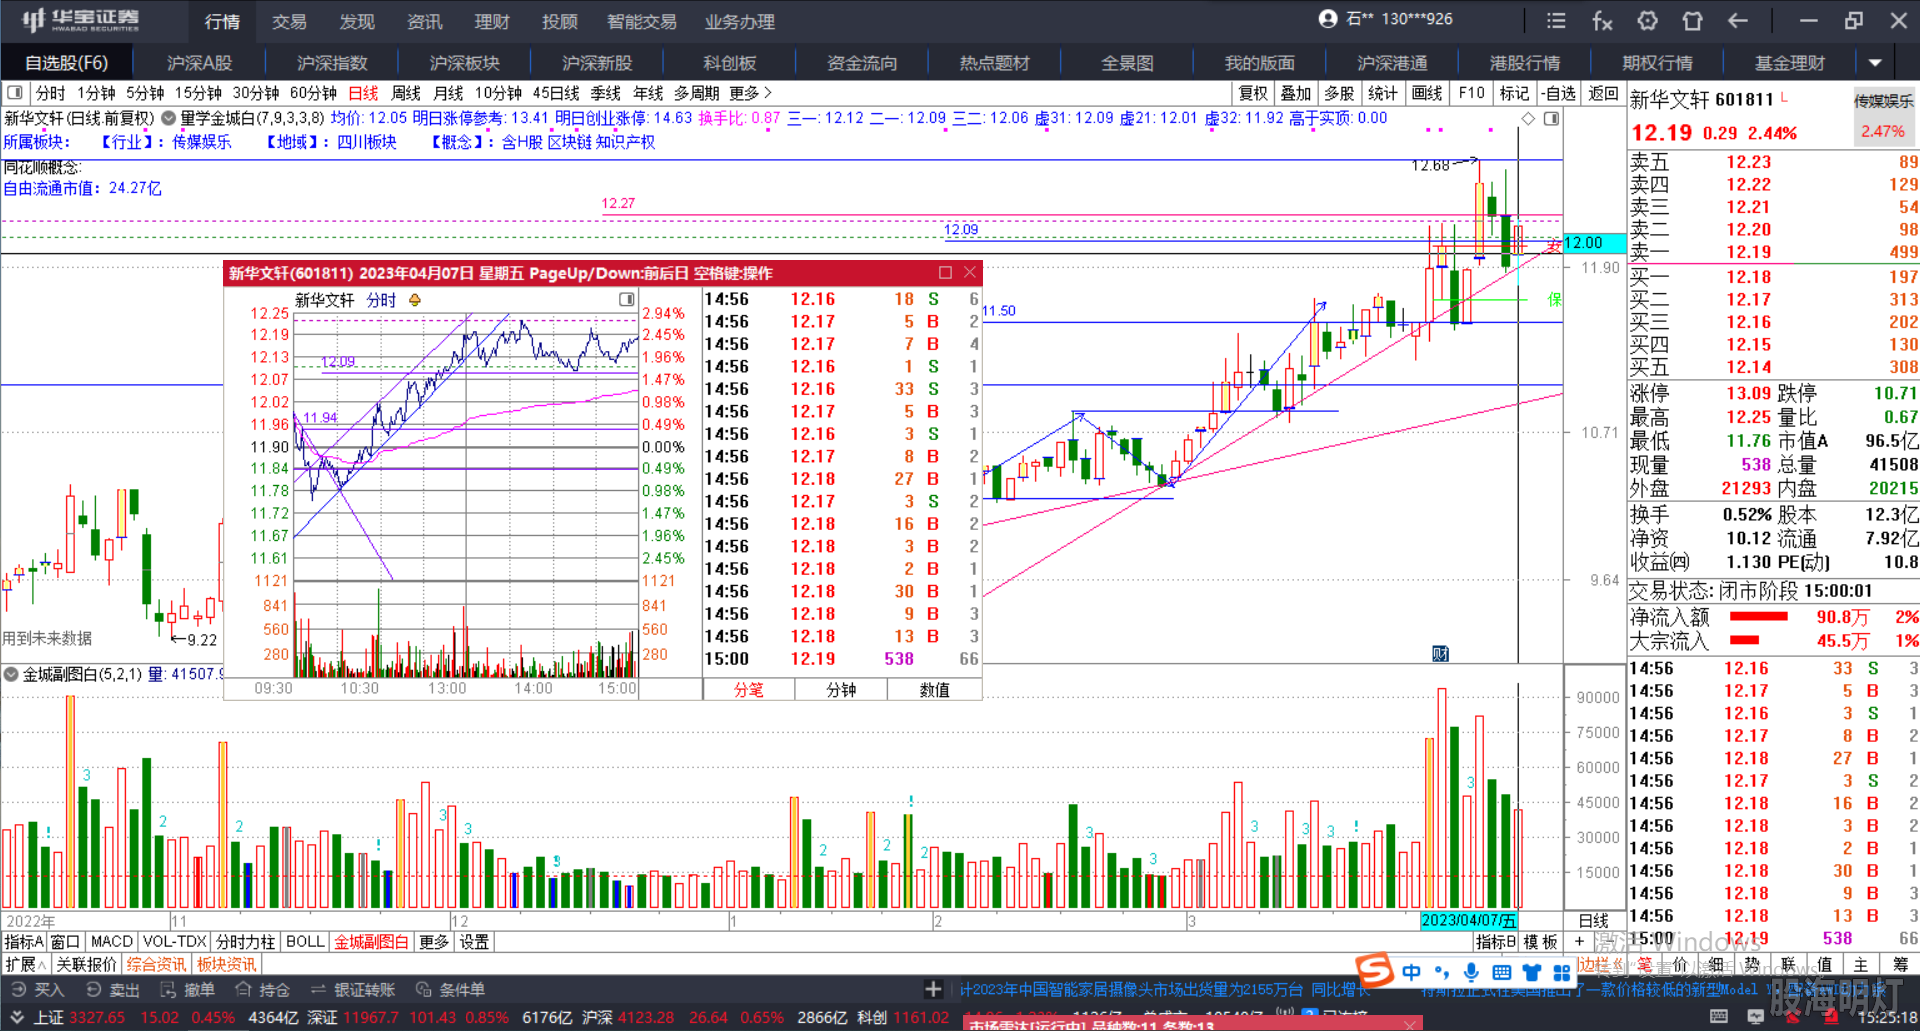The image size is (1920, 1031).
Task: Maximize the 新华文轩 intraday popup window
Action: click(945, 273)
